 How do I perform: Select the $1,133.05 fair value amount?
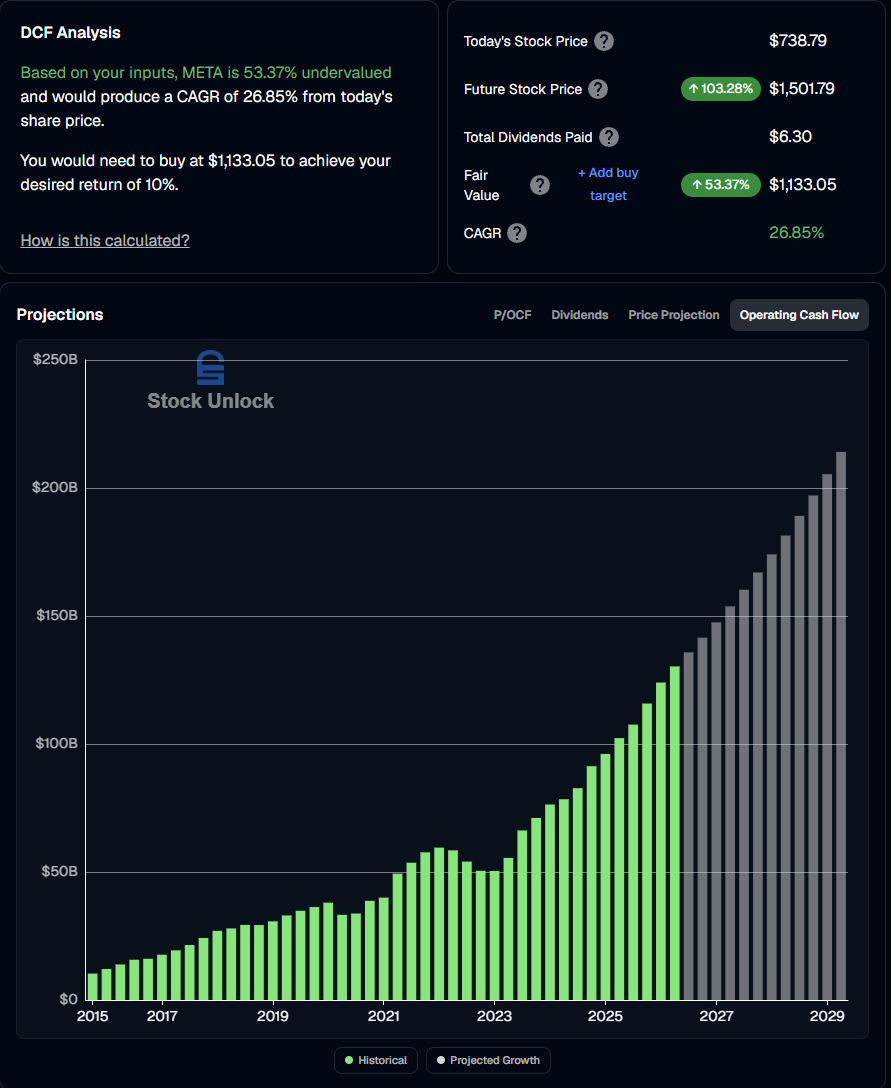coord(802,185)
